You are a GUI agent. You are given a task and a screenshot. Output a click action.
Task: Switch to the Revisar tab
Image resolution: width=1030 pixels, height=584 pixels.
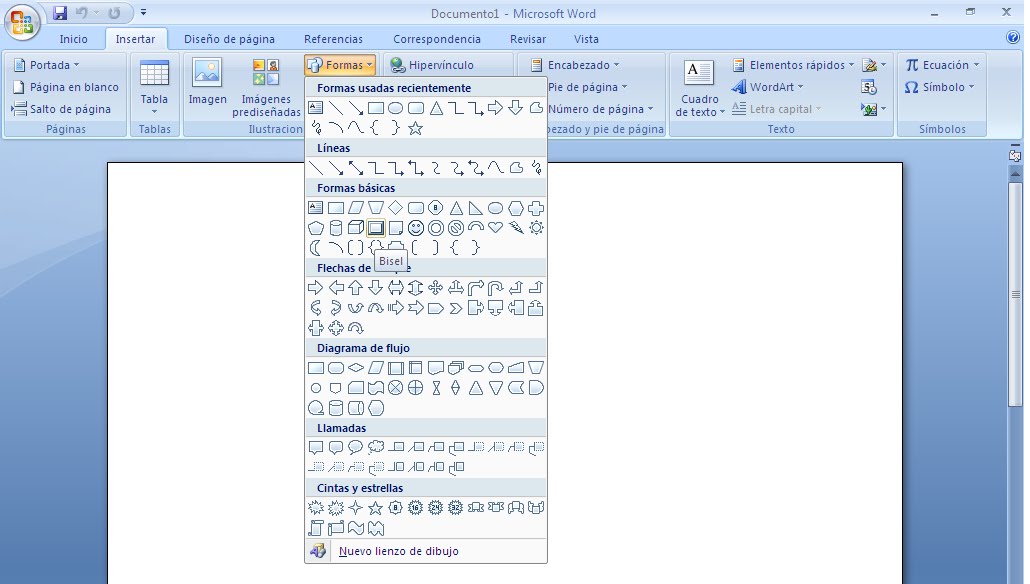pyautogui.click(x=527, y=39)
